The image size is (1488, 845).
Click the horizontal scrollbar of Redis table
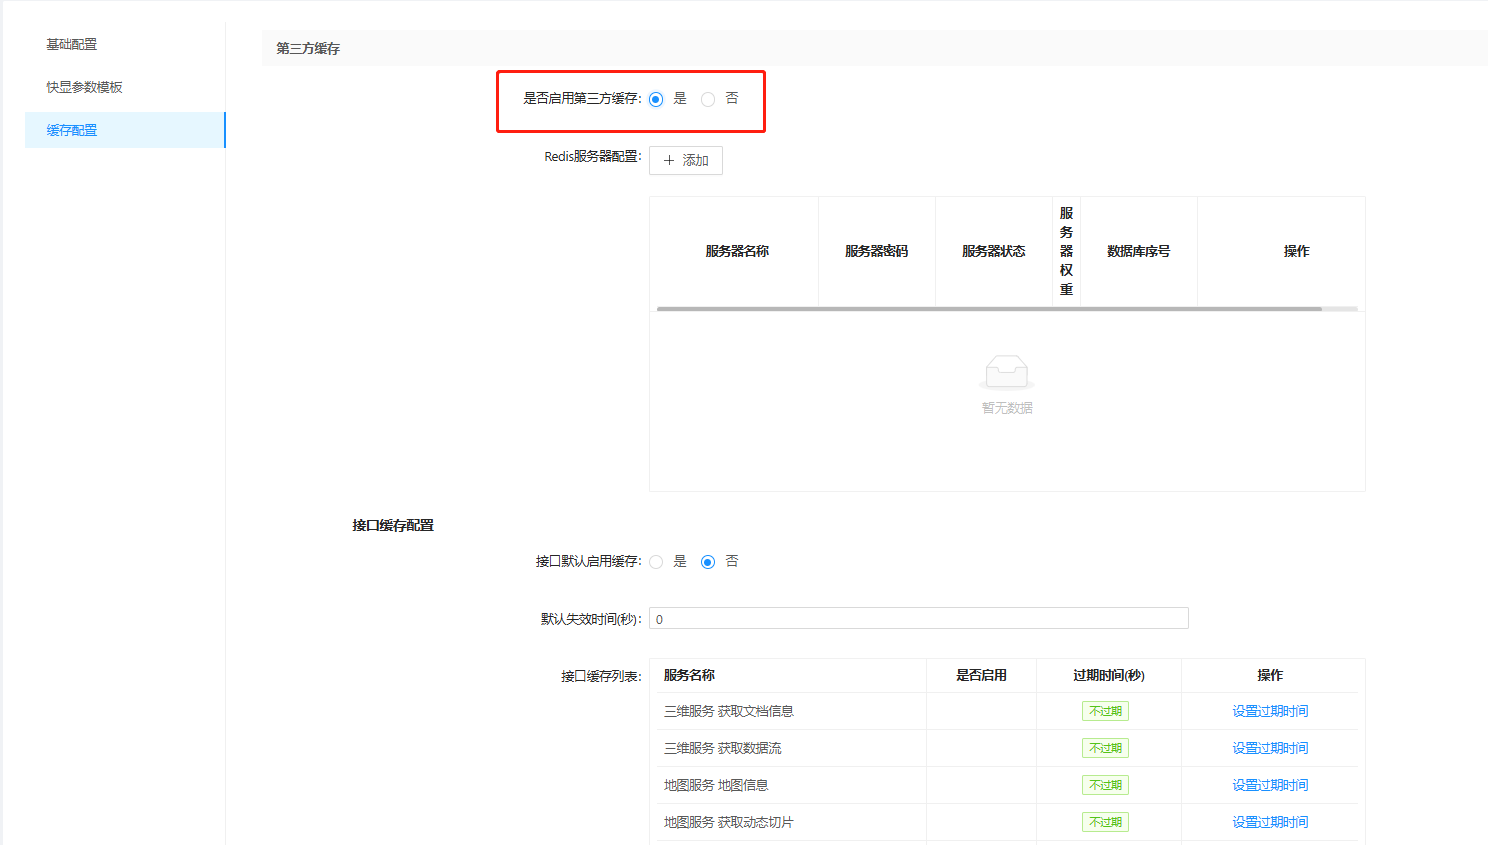click(x=989, y=309)
